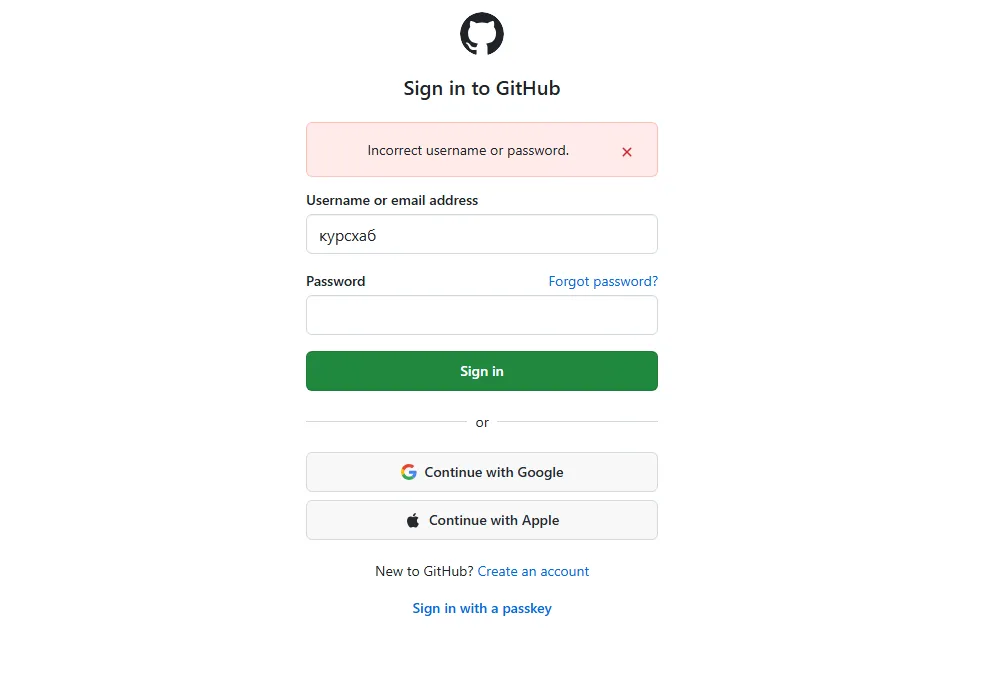
Task: Focus the Username or email address field
Action: (482, 234)
